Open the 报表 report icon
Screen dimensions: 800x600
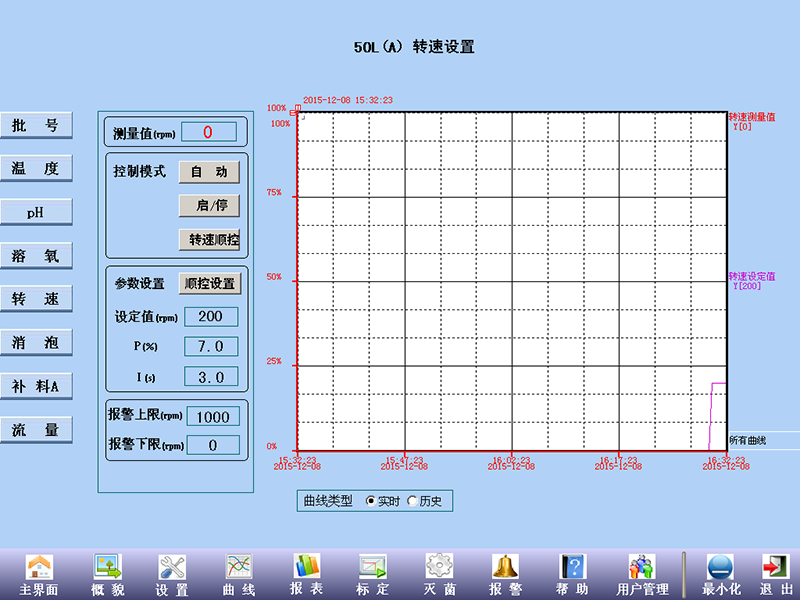pos(306,567)
